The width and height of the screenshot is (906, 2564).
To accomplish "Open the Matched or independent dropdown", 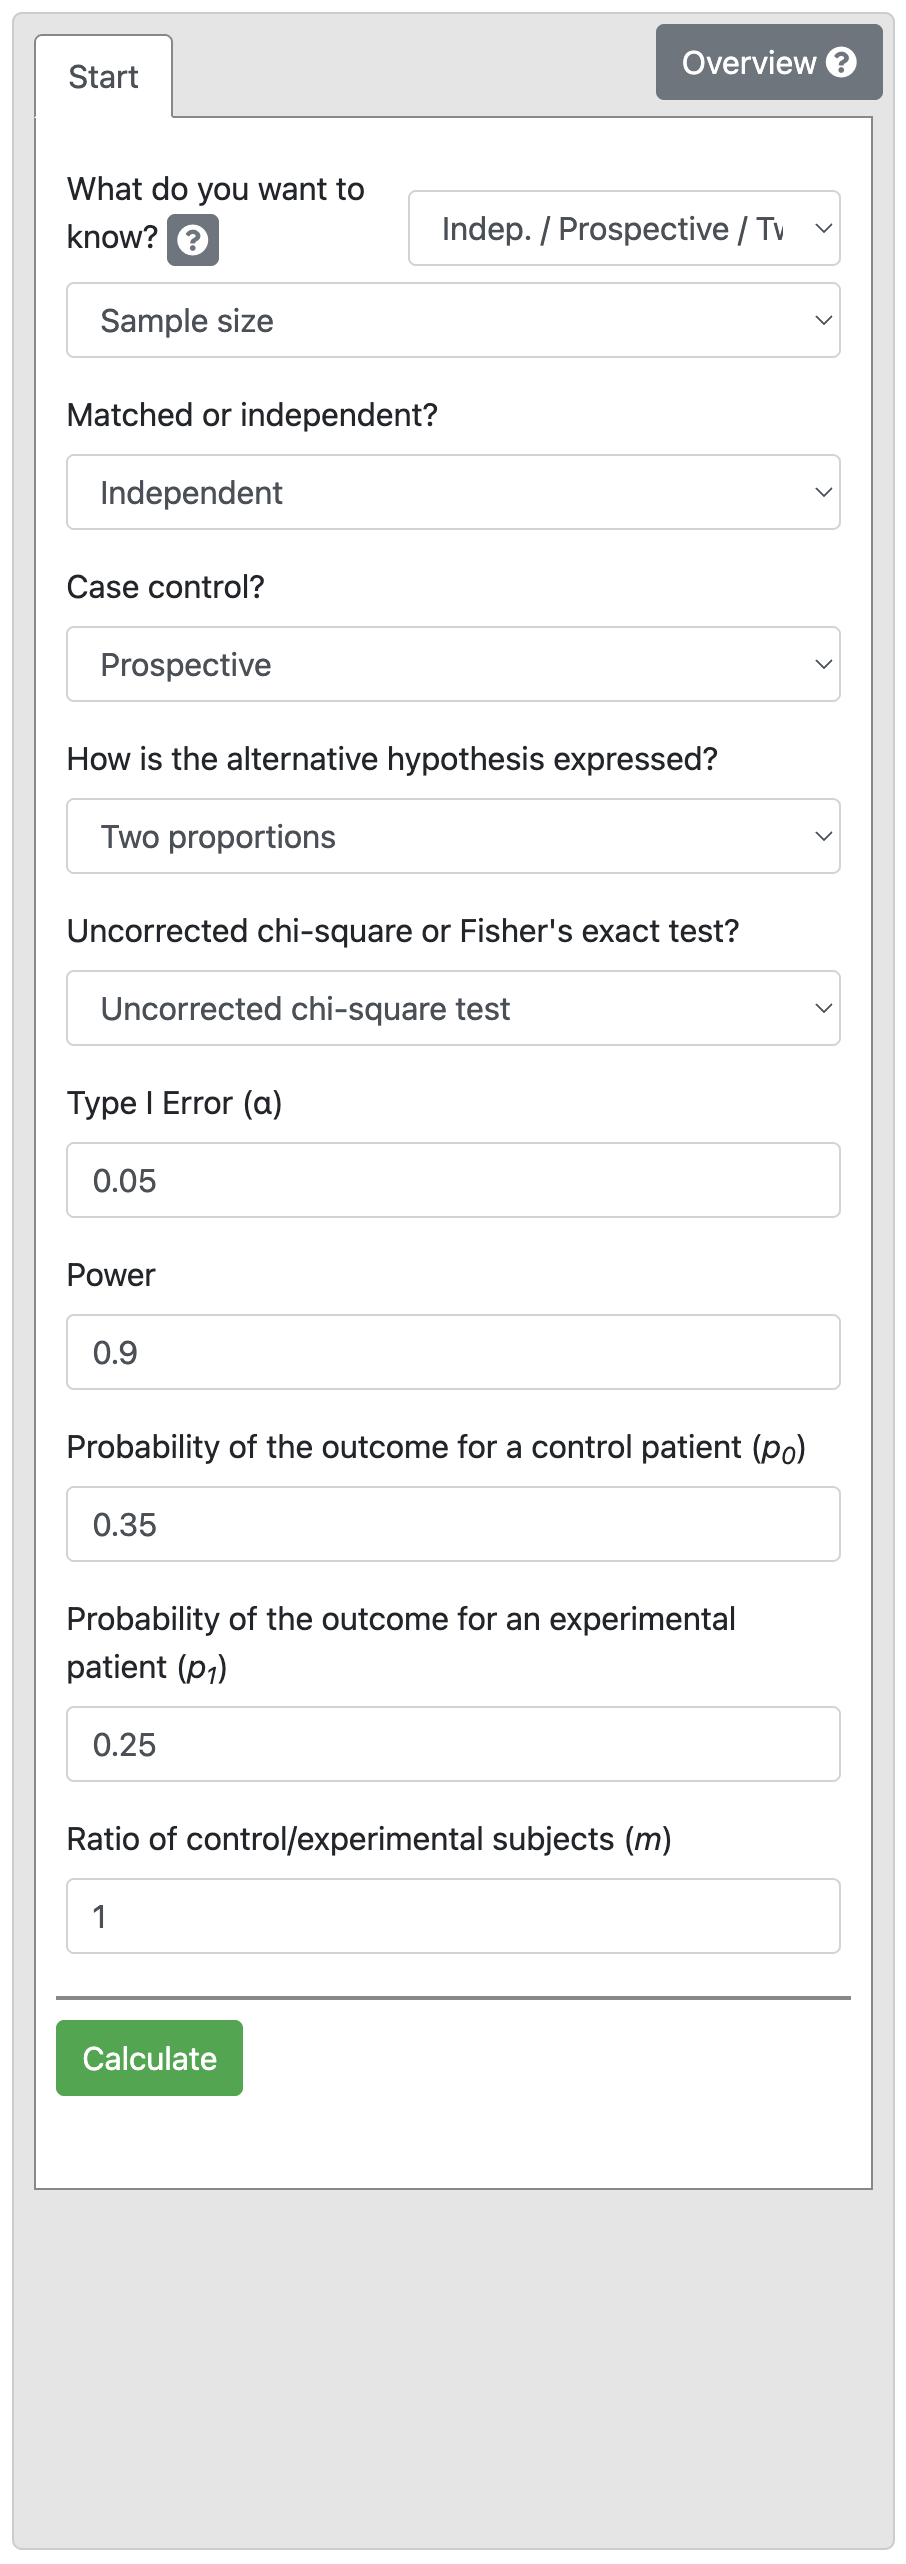I will [452, 493].
